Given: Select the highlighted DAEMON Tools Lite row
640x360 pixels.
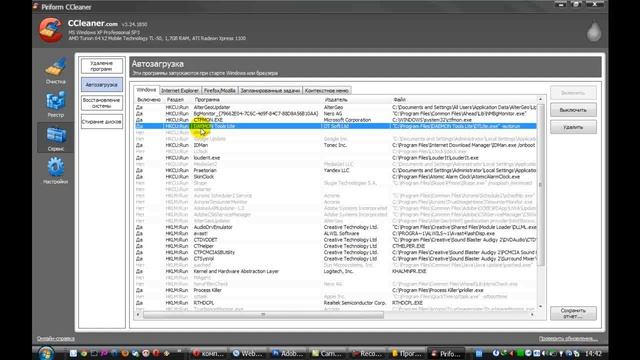Looking at the screenshot, I should 336,126.
